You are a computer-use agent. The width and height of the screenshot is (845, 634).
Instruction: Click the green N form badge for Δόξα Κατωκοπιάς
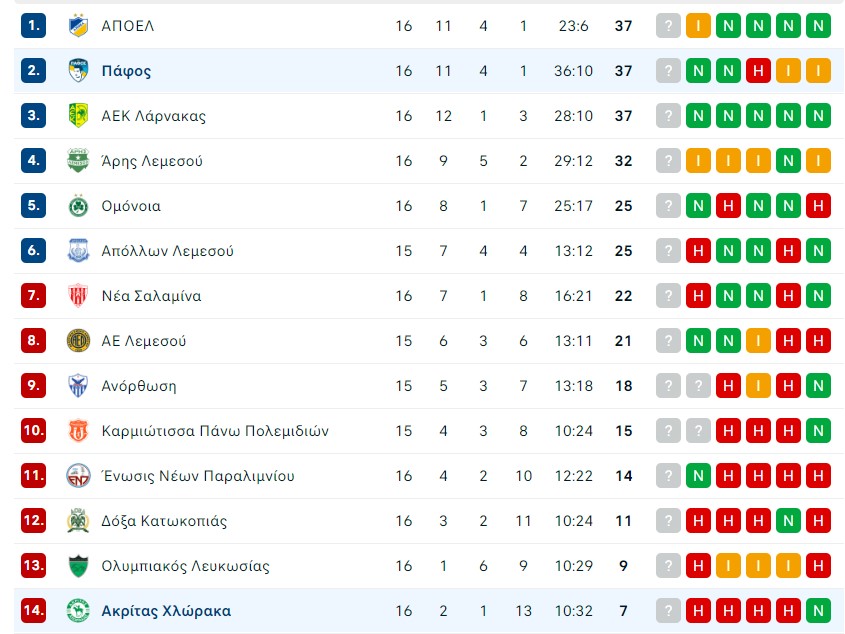tap(788, 521)
